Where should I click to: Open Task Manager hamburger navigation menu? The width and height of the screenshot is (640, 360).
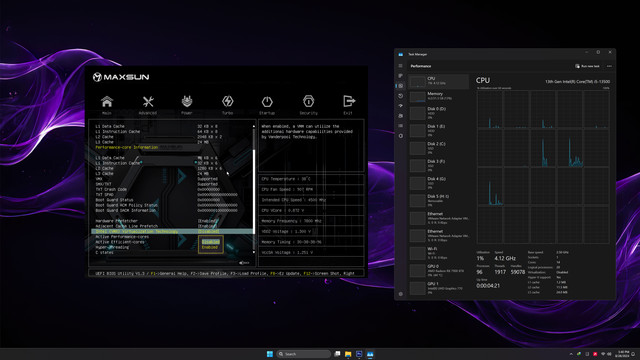point(400,66)
